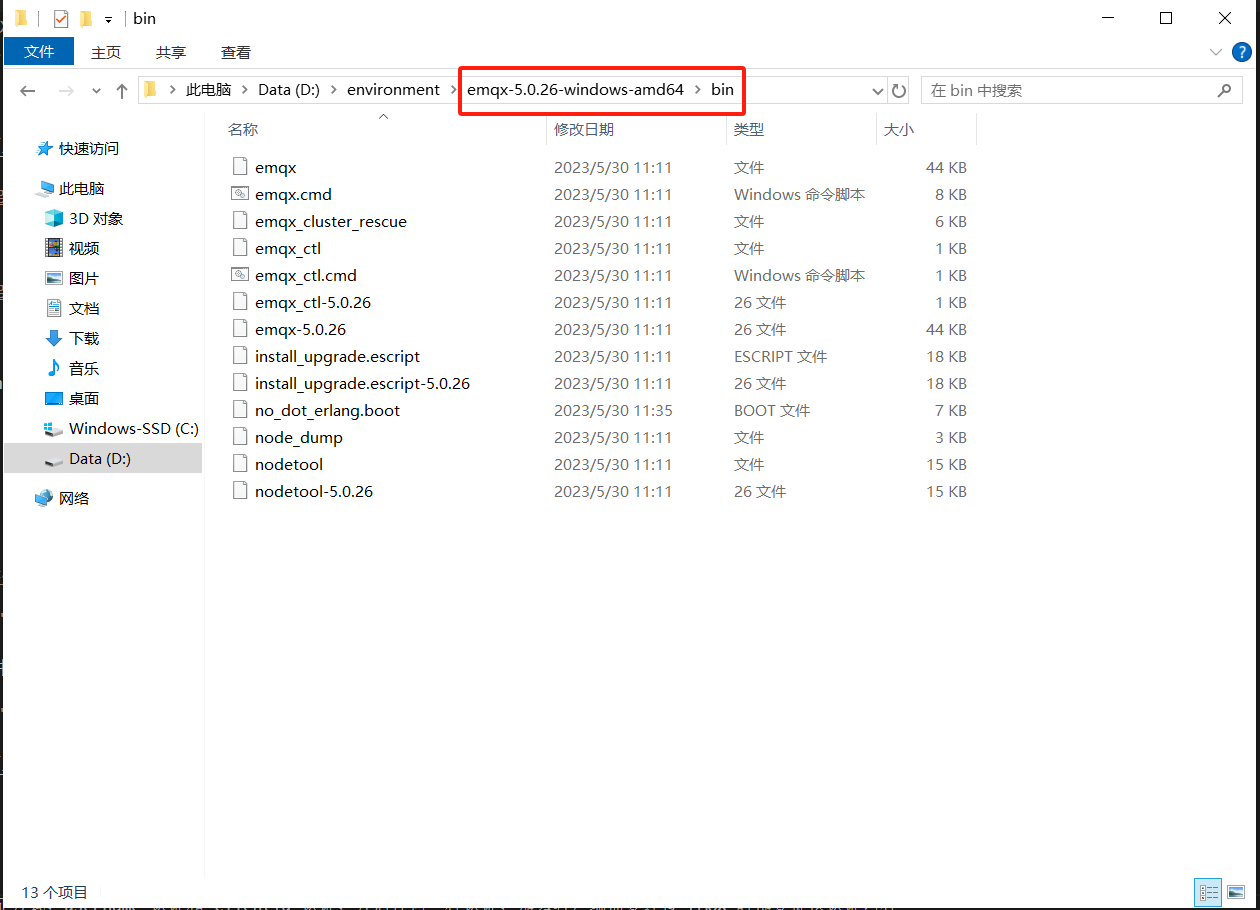
Task: Open the 共享 ribbon tab
Action: (171, 52)
